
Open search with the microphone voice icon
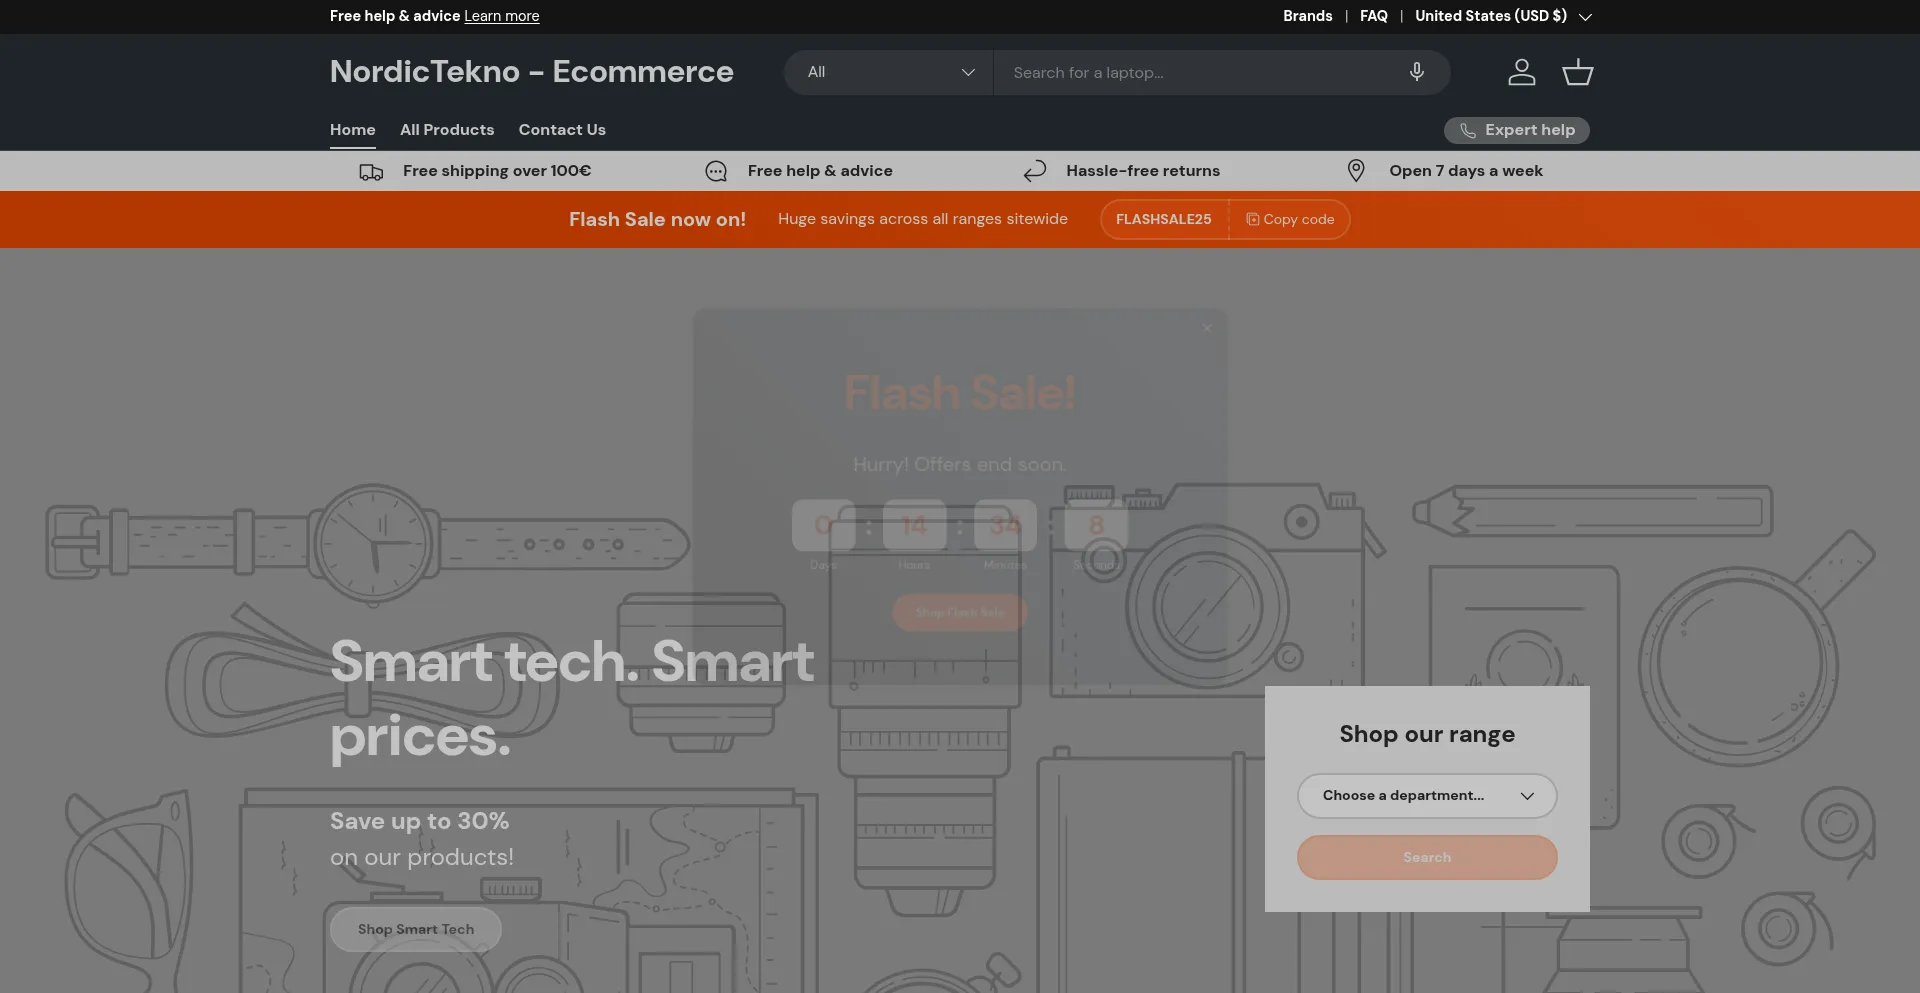pyautogui.click(x=1416, y=72)
